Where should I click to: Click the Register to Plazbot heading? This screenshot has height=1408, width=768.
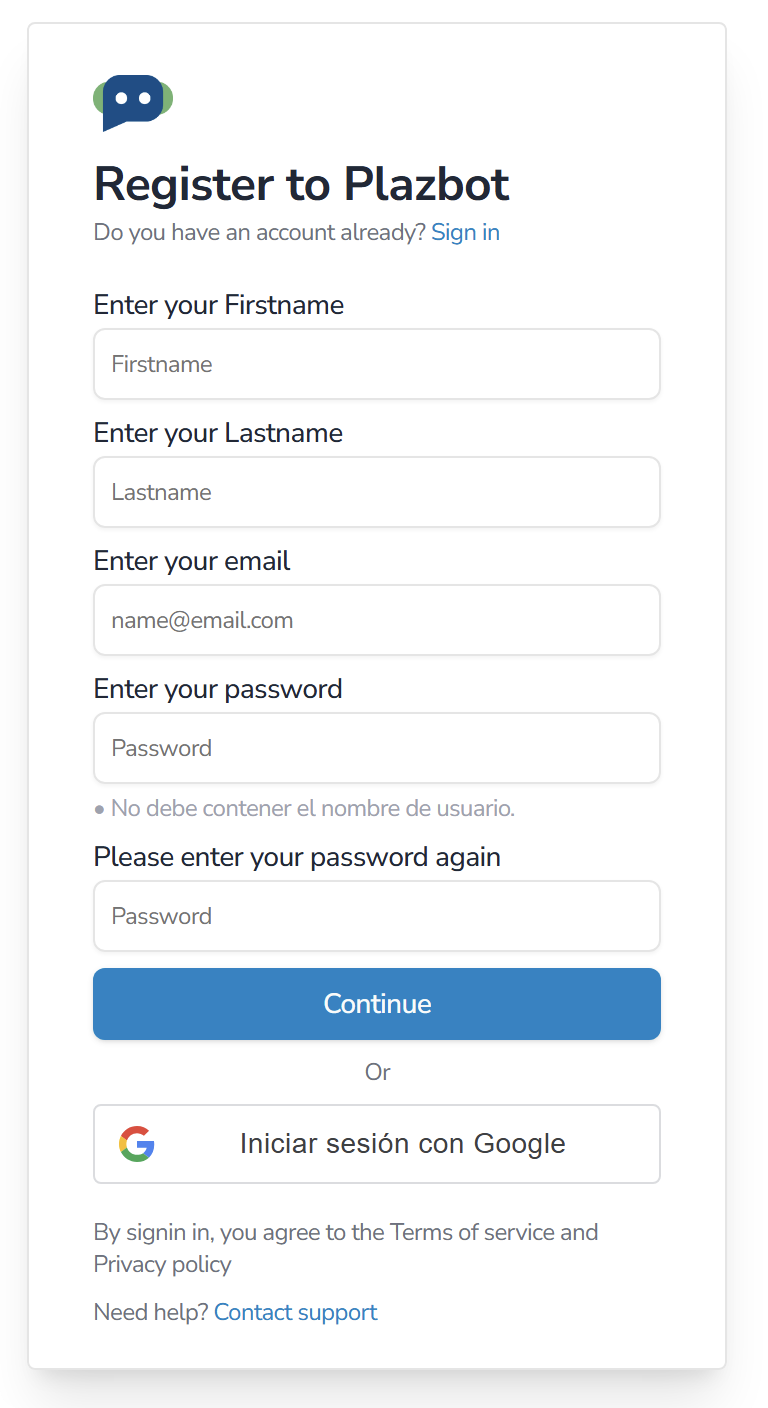pyautogui.click(x=301, y=185)
